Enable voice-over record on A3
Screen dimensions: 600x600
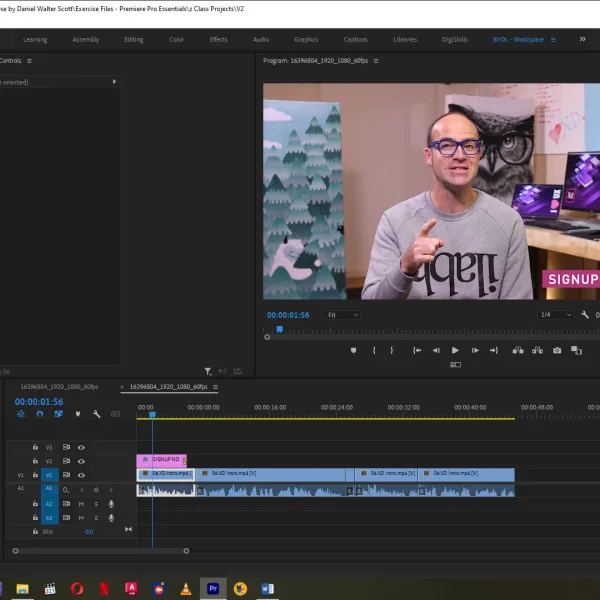coord(111,518)
